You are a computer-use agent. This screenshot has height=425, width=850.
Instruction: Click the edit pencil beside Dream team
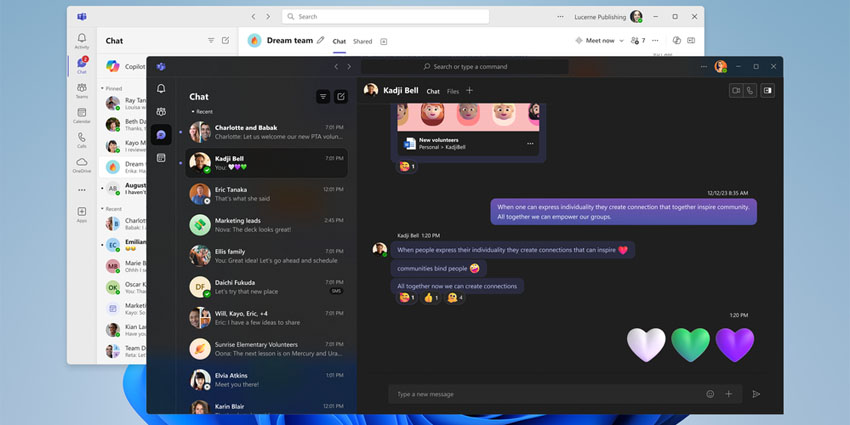coord(320,40)
